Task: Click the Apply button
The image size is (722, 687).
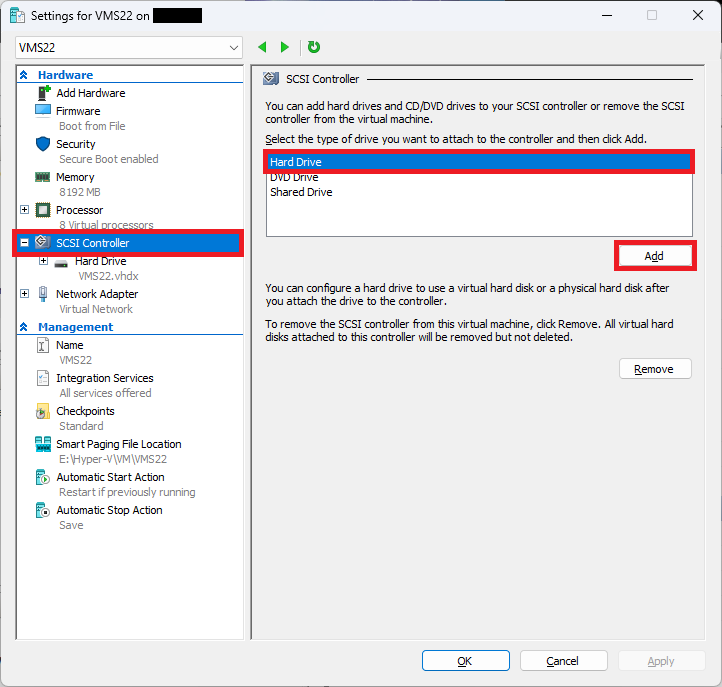Action: coord(662,661)
